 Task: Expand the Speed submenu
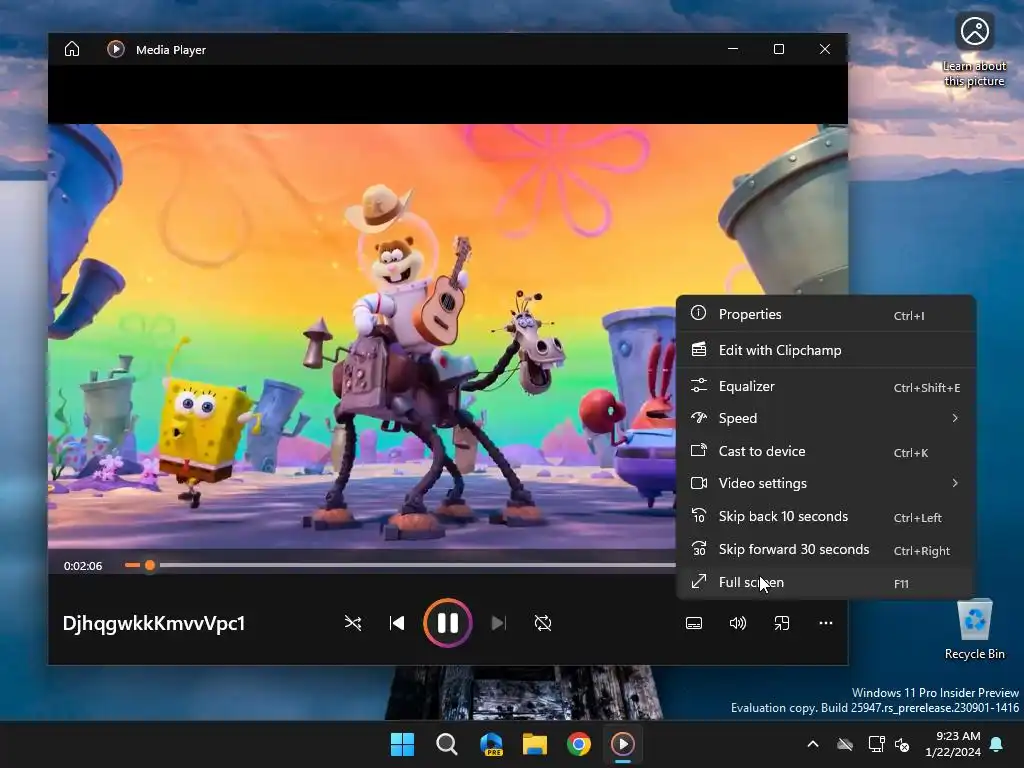pos(826,418)
